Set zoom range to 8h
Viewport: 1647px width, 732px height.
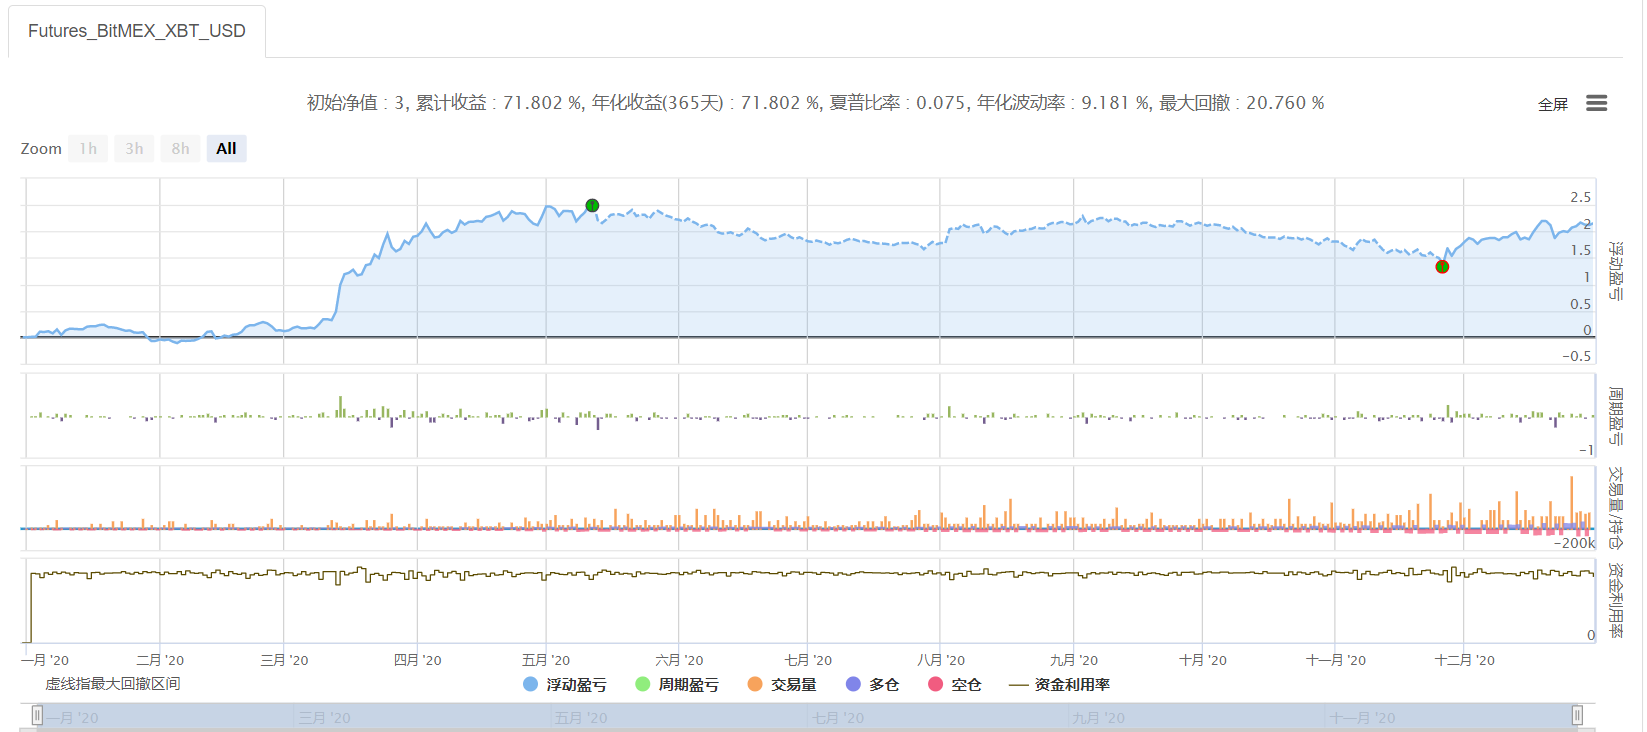(x=180, y=149)
